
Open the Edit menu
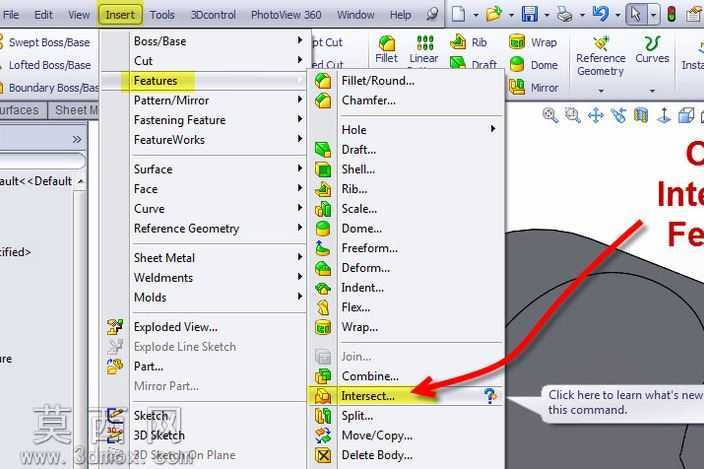click(x=44, y=15)
